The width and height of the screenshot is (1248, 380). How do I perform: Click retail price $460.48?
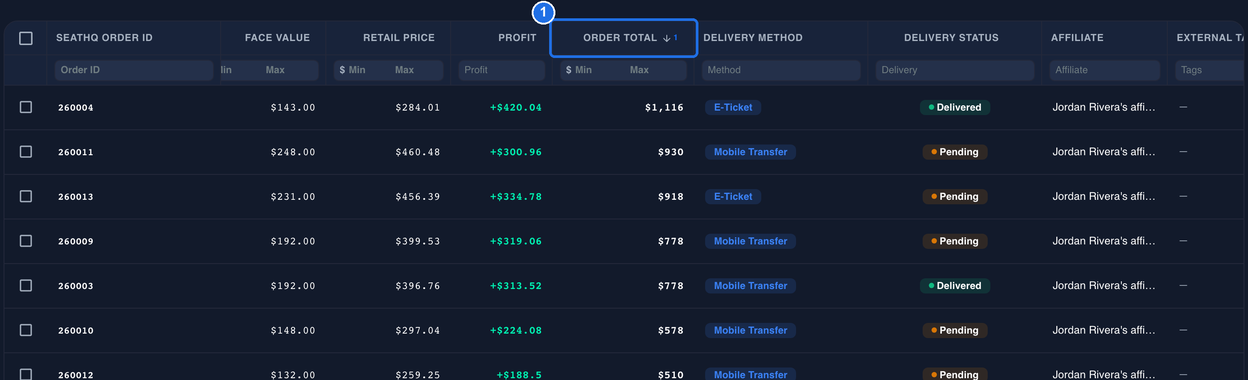418,152
